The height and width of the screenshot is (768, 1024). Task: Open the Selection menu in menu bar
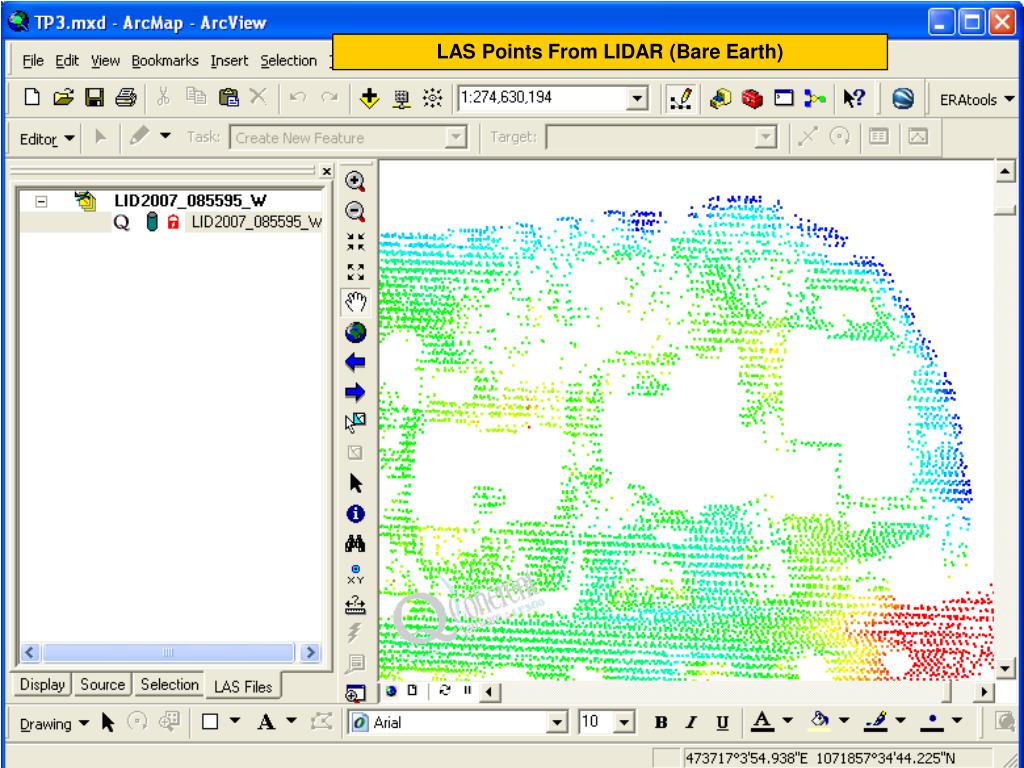click(289, 61)
